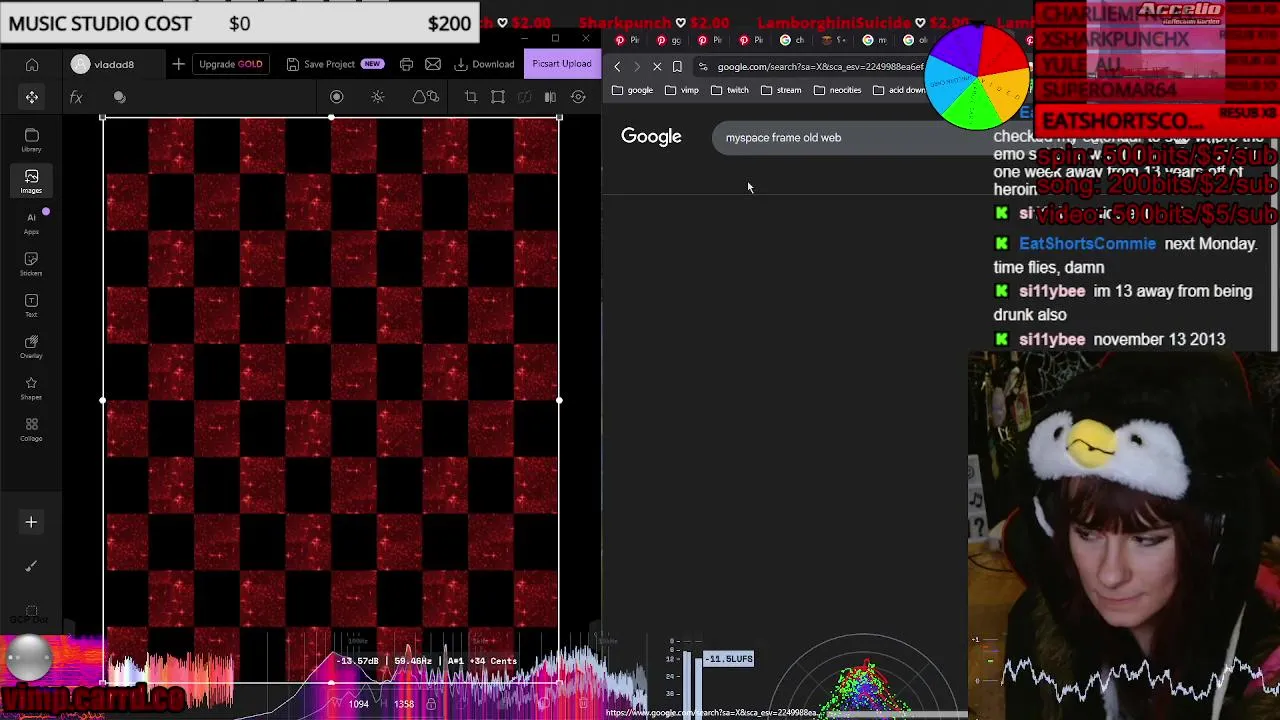This screenshot has height=720, width=1280.
Task: Click the google.com address bar
Action: pos(820,67)
